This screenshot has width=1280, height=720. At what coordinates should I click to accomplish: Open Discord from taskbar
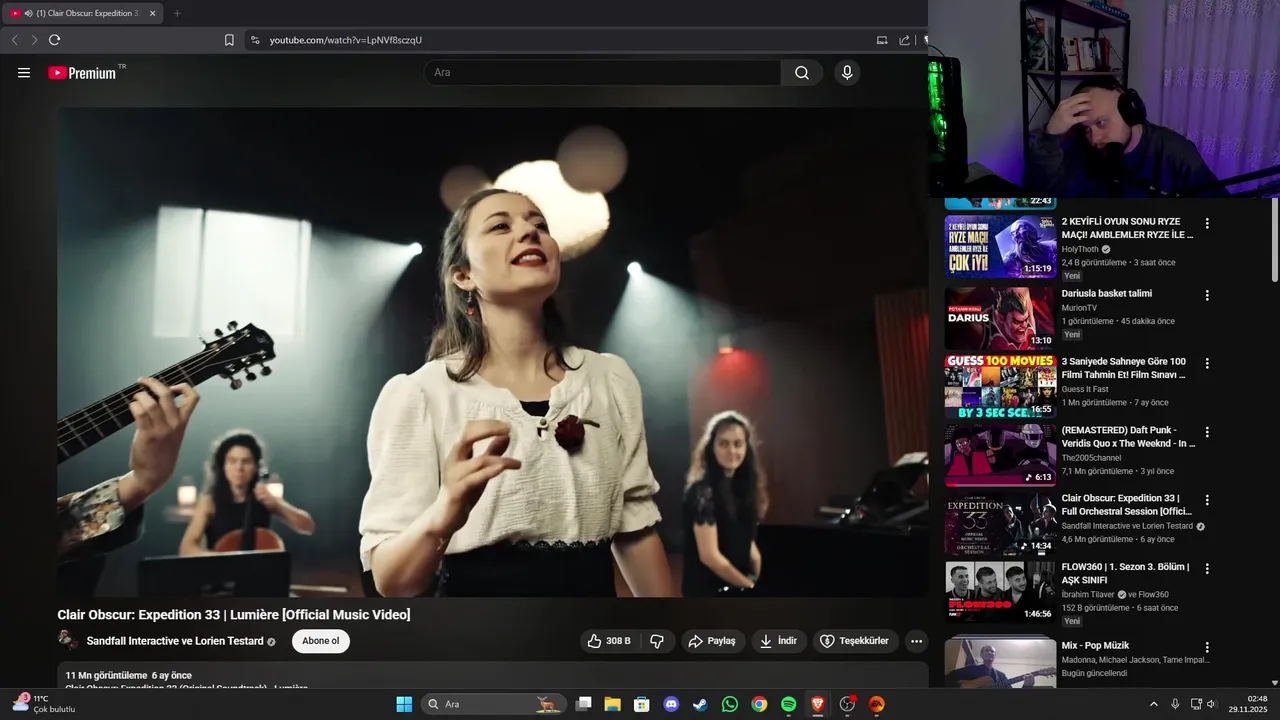tap(671, 704)
